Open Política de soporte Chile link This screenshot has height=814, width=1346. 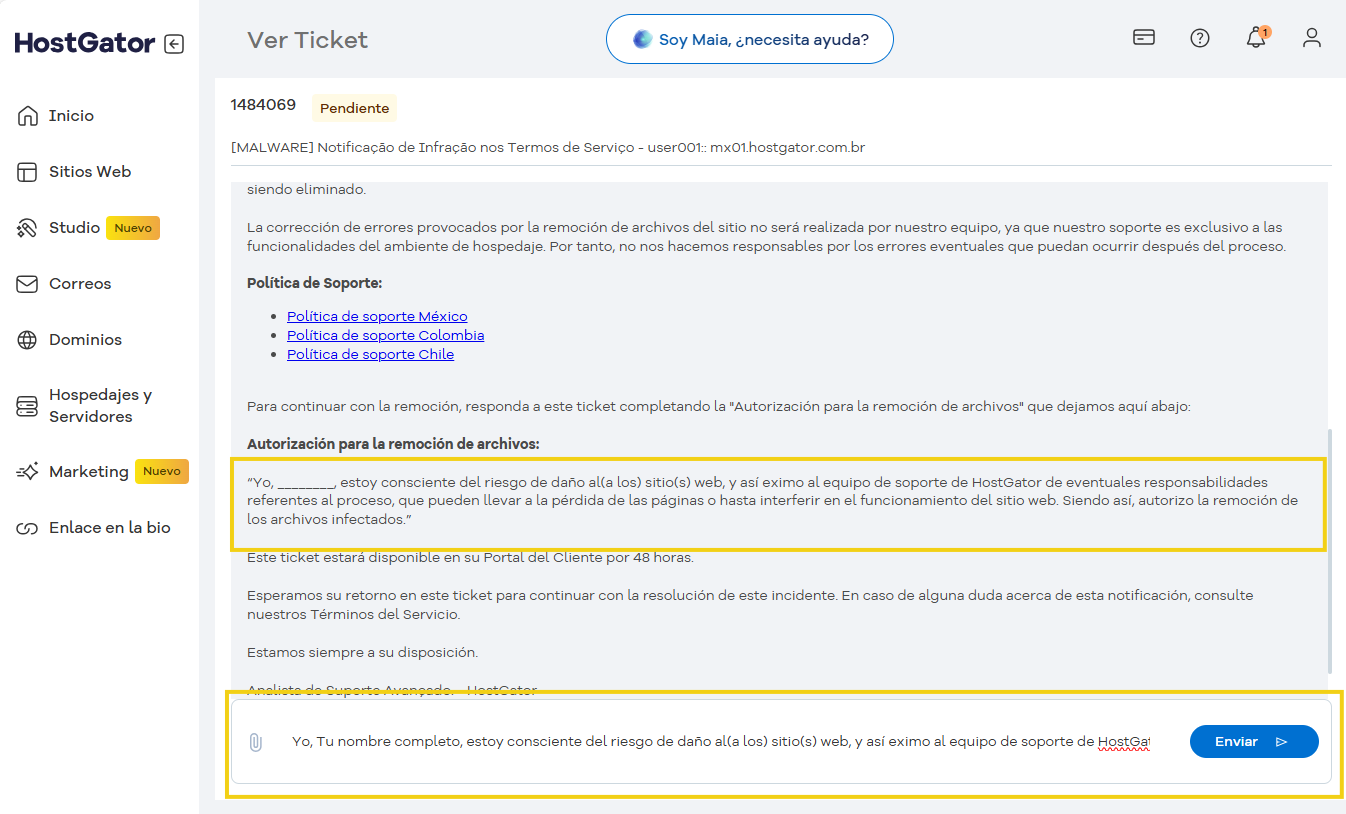[x=370, y=354]
